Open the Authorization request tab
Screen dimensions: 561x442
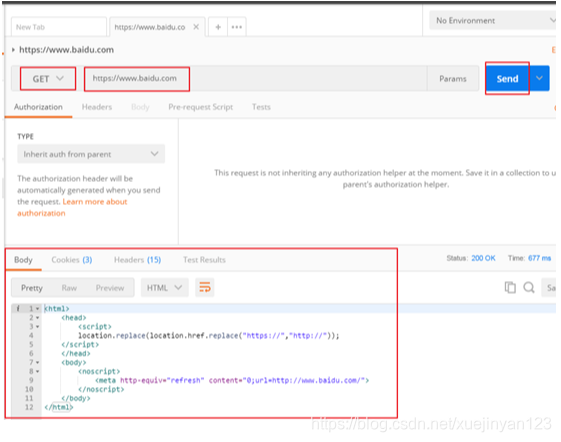(x=38, y=107)
